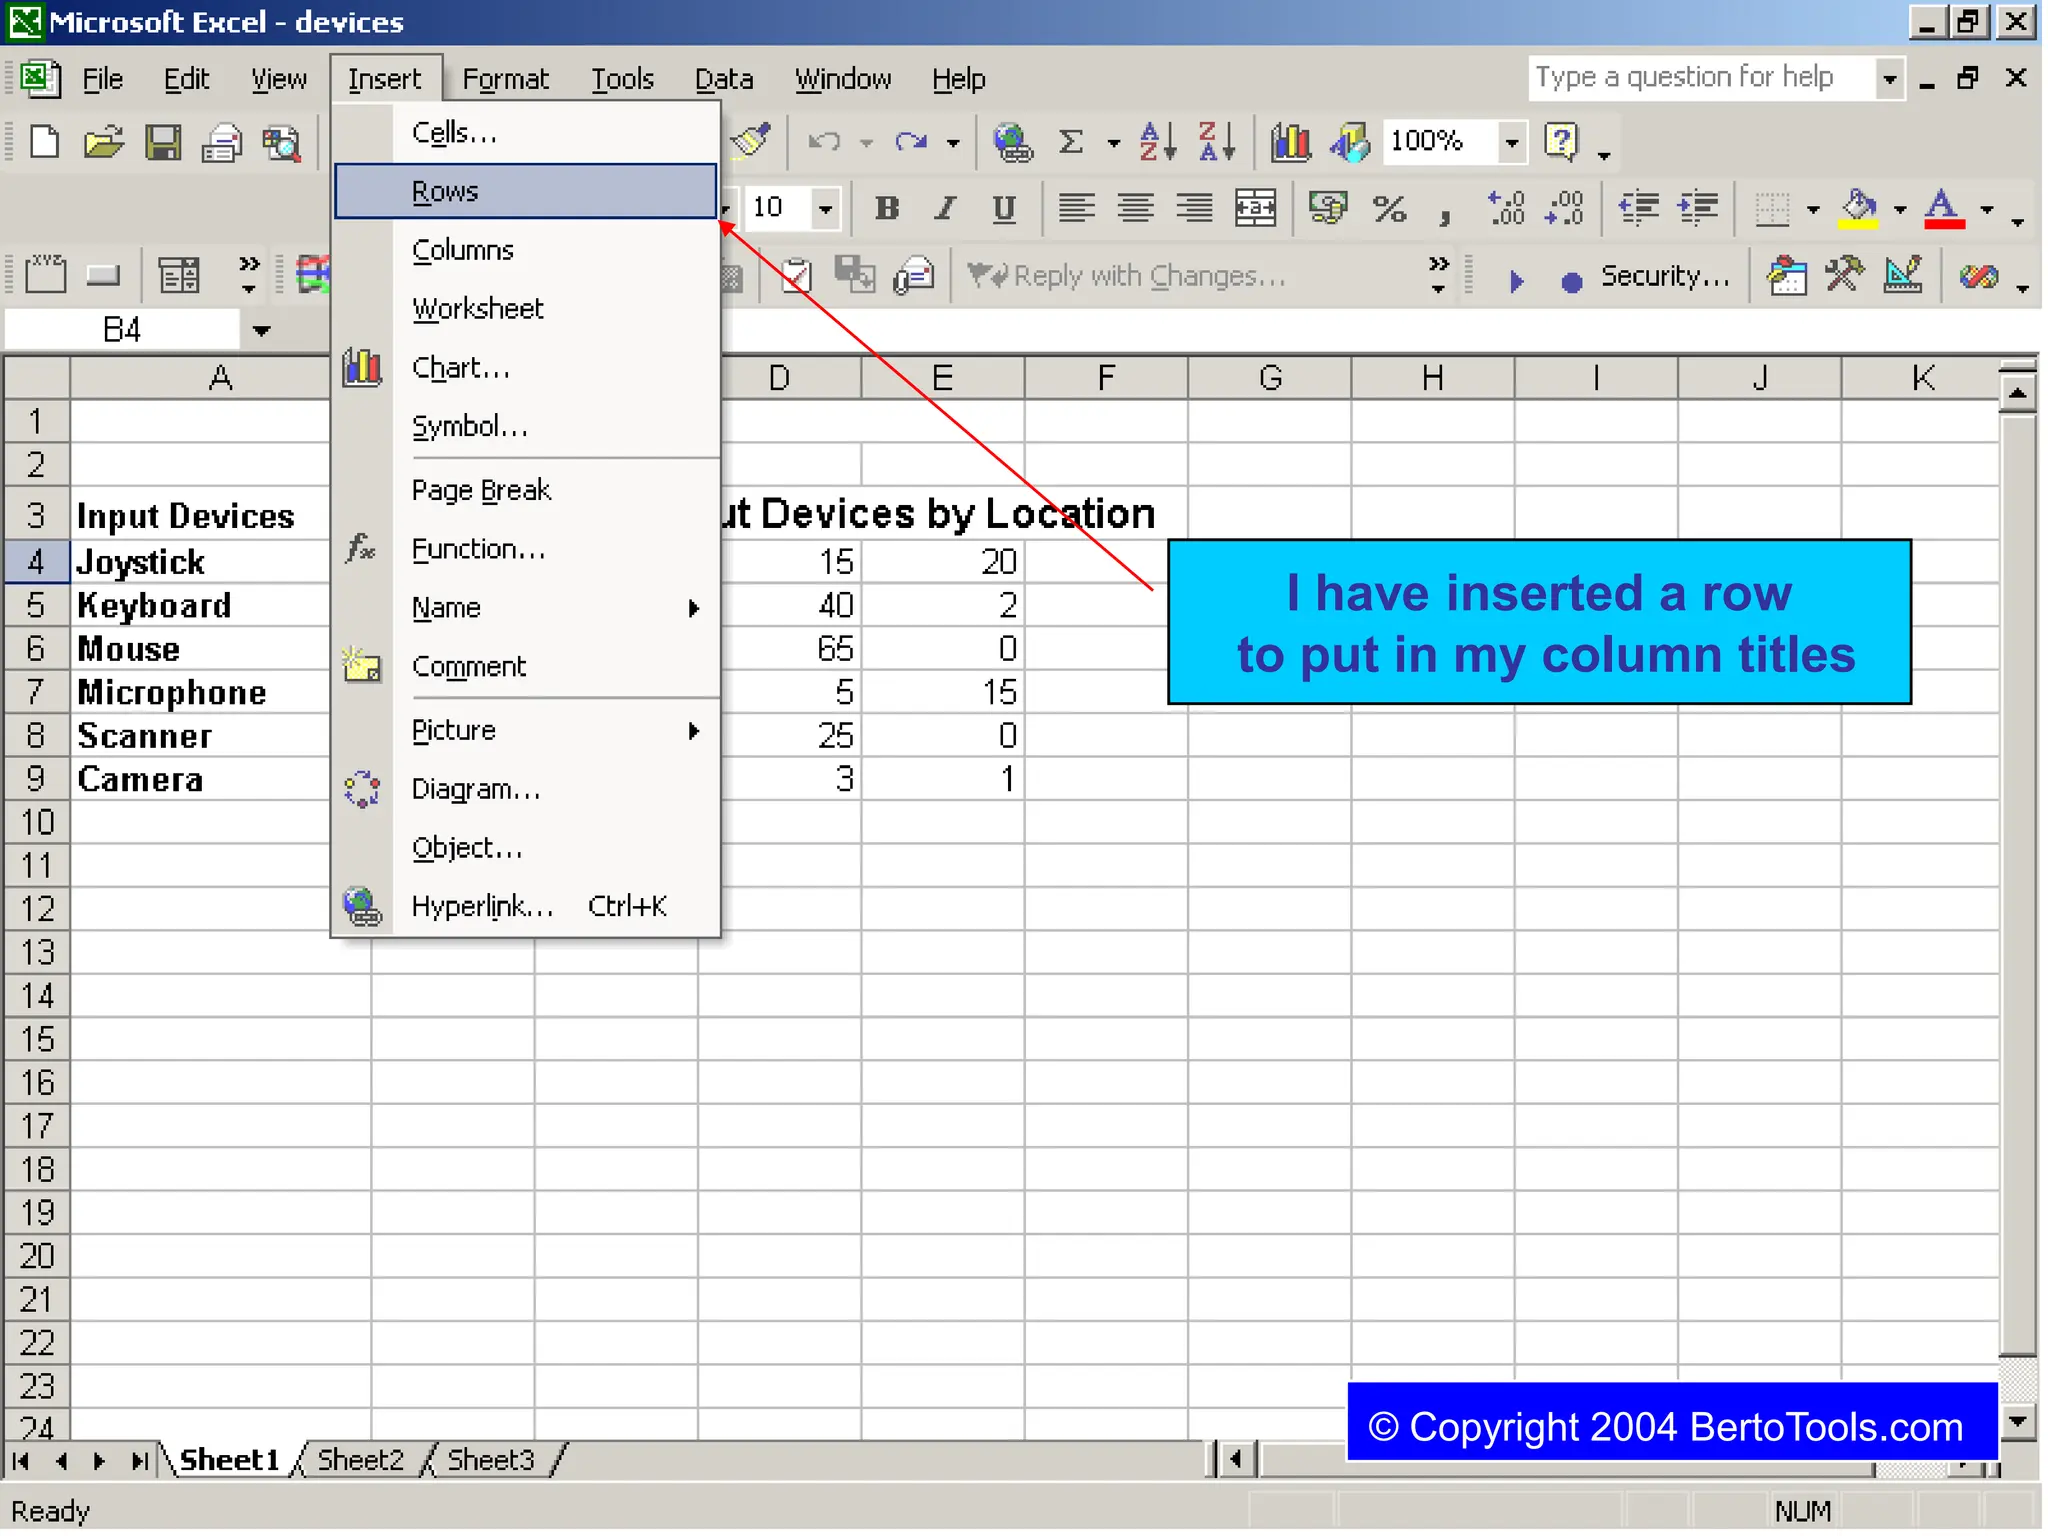Viewport: 2048px width, 1536px height.
Task: Expand the help question dropdown
Action: coord(1890,78)
